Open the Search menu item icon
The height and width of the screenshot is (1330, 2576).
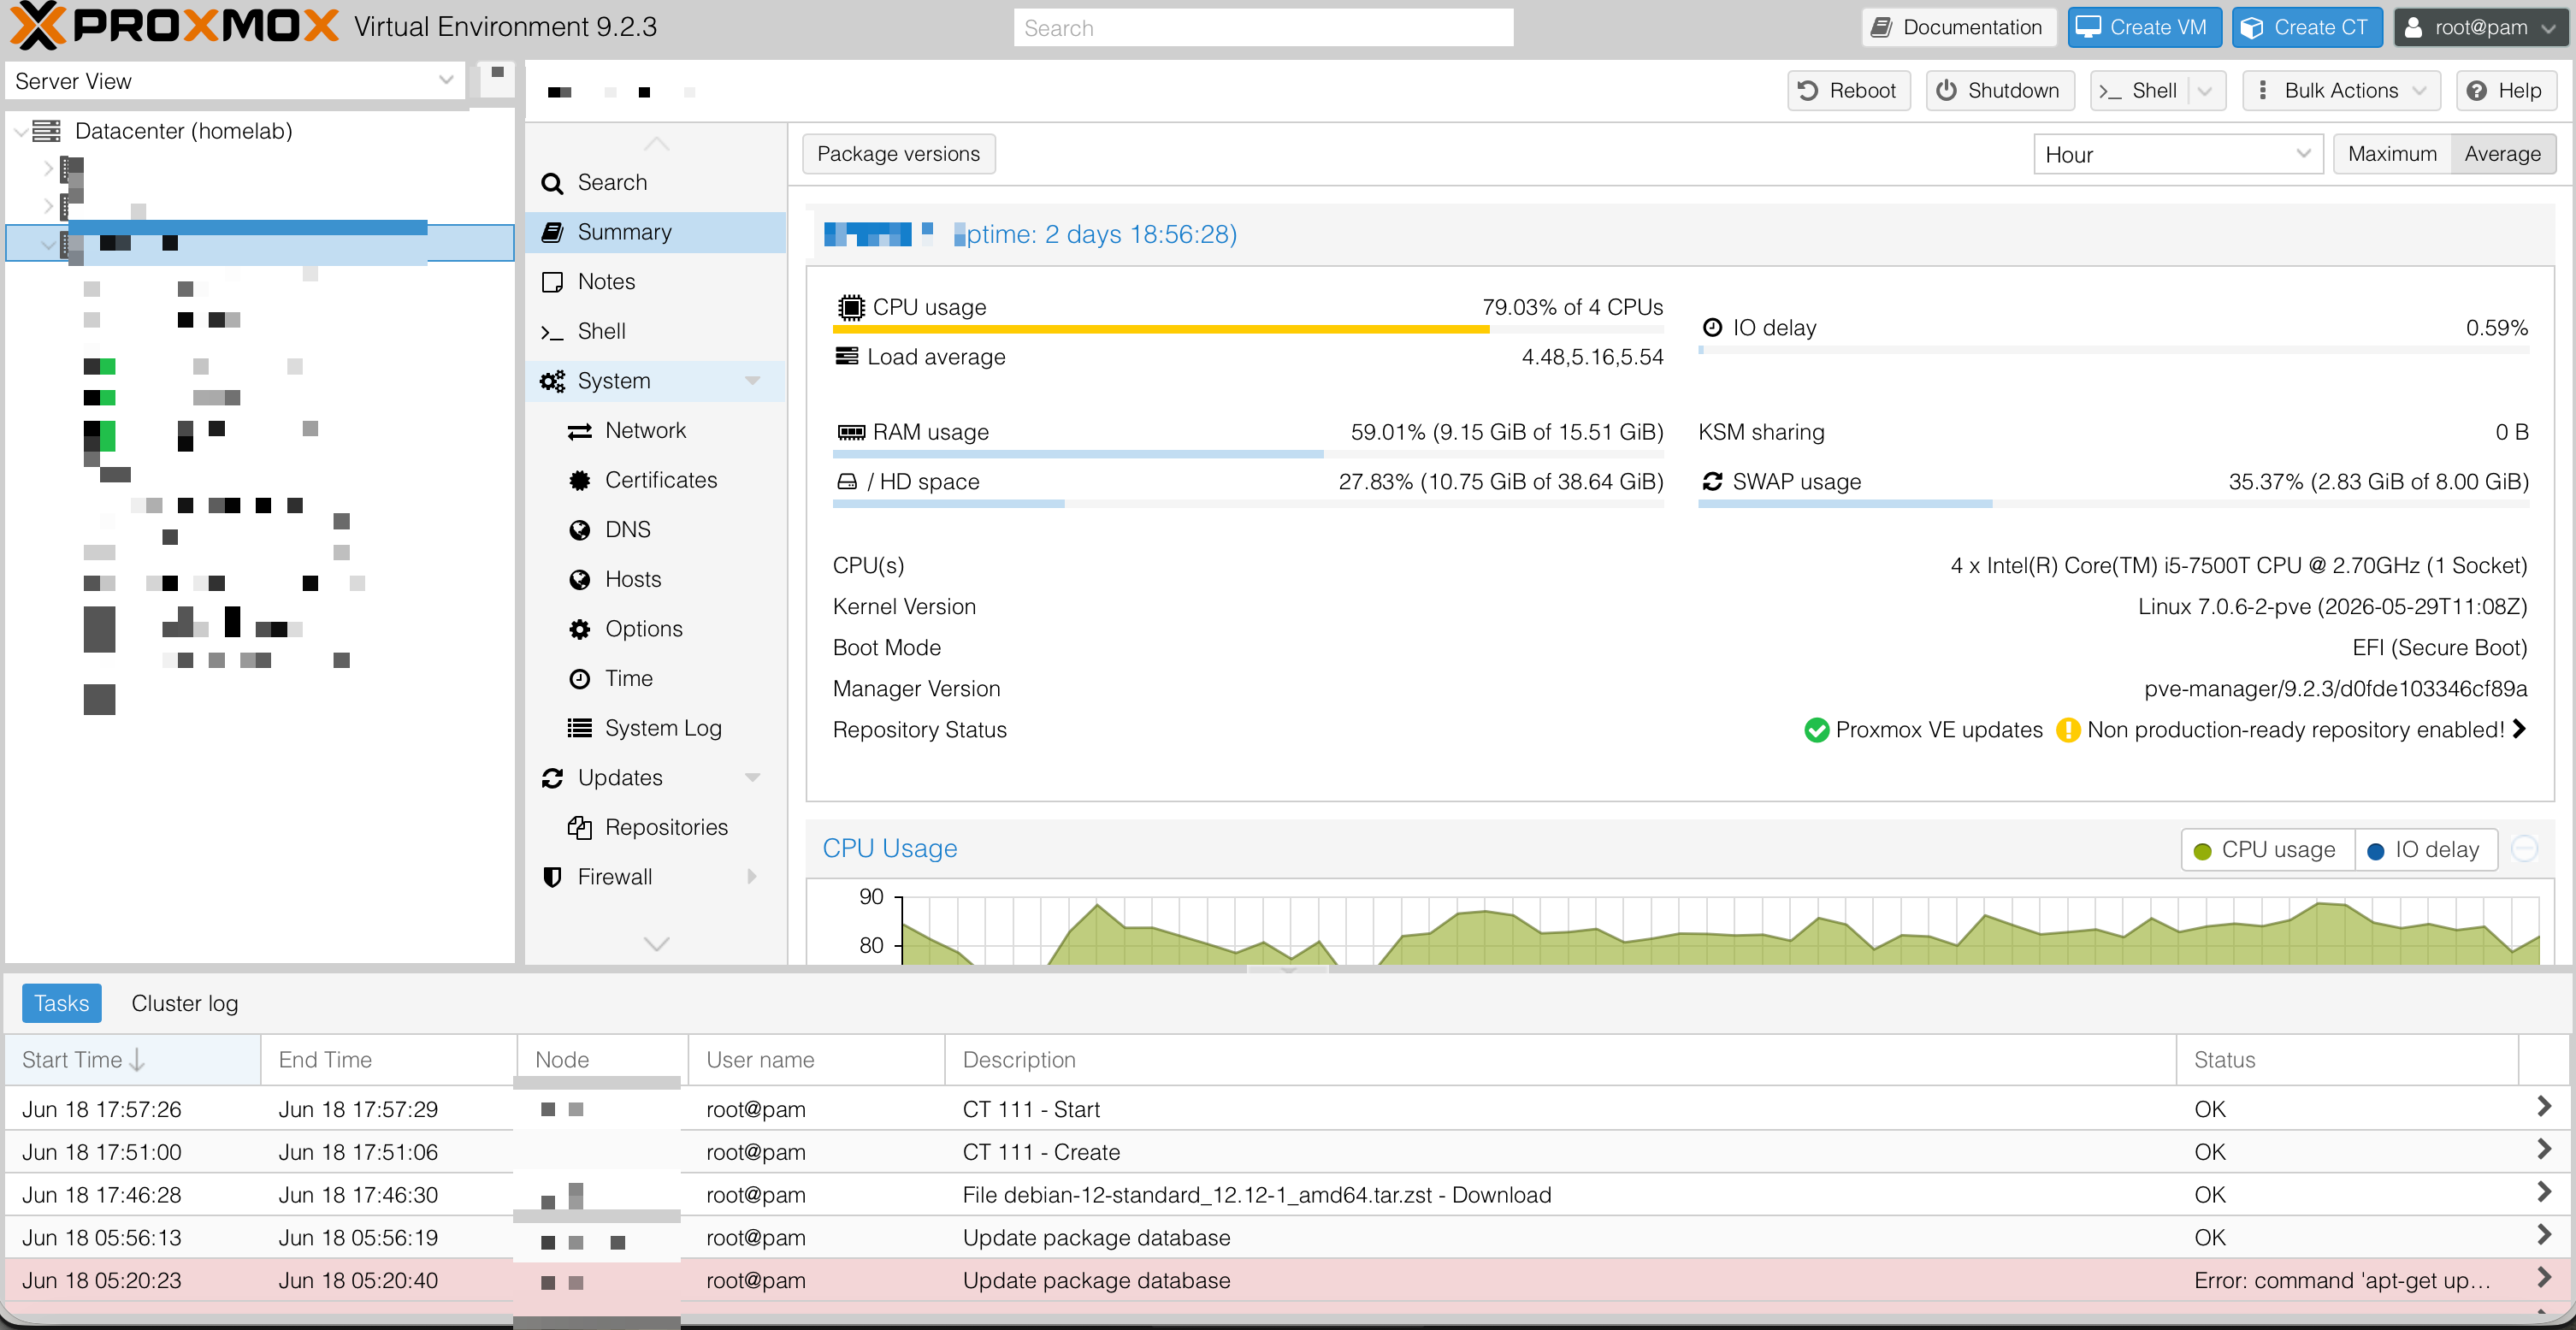coord(552,183)
